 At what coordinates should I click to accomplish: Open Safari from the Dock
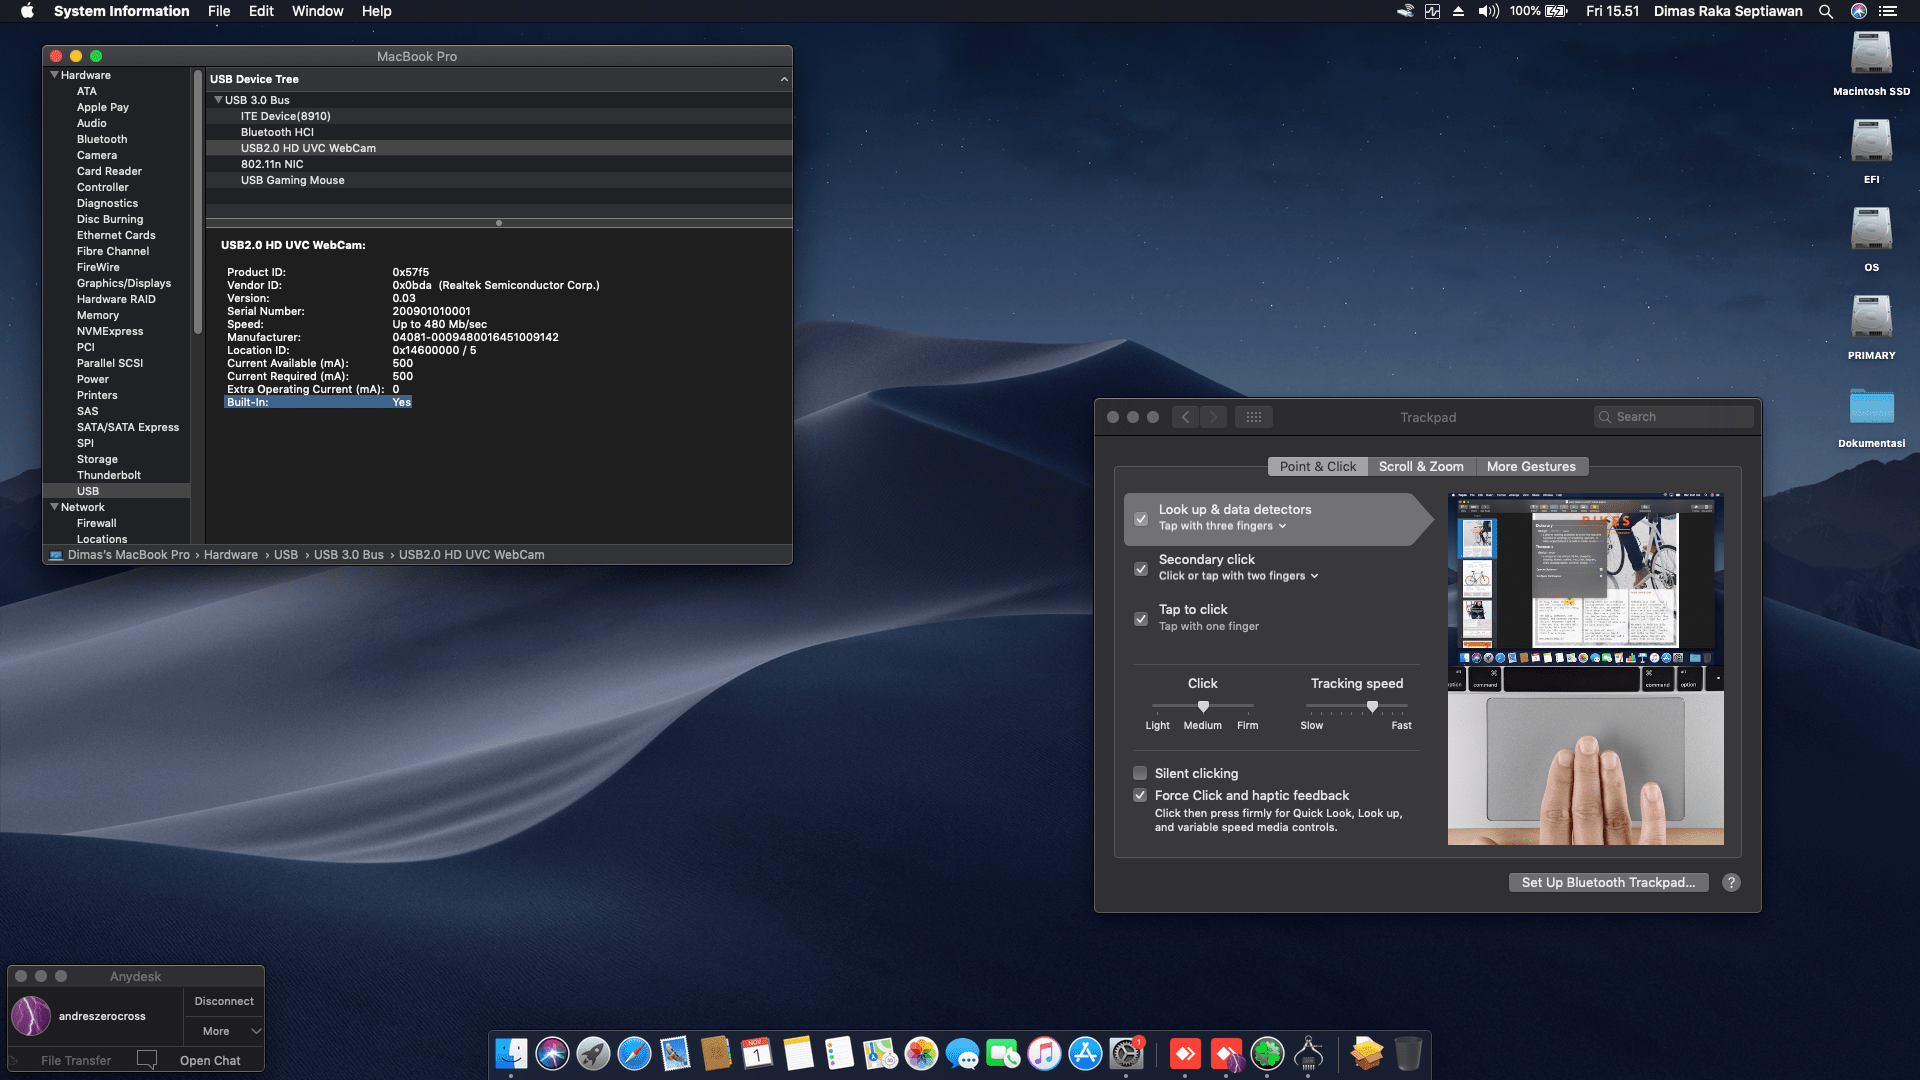[x=635, y=1053]
